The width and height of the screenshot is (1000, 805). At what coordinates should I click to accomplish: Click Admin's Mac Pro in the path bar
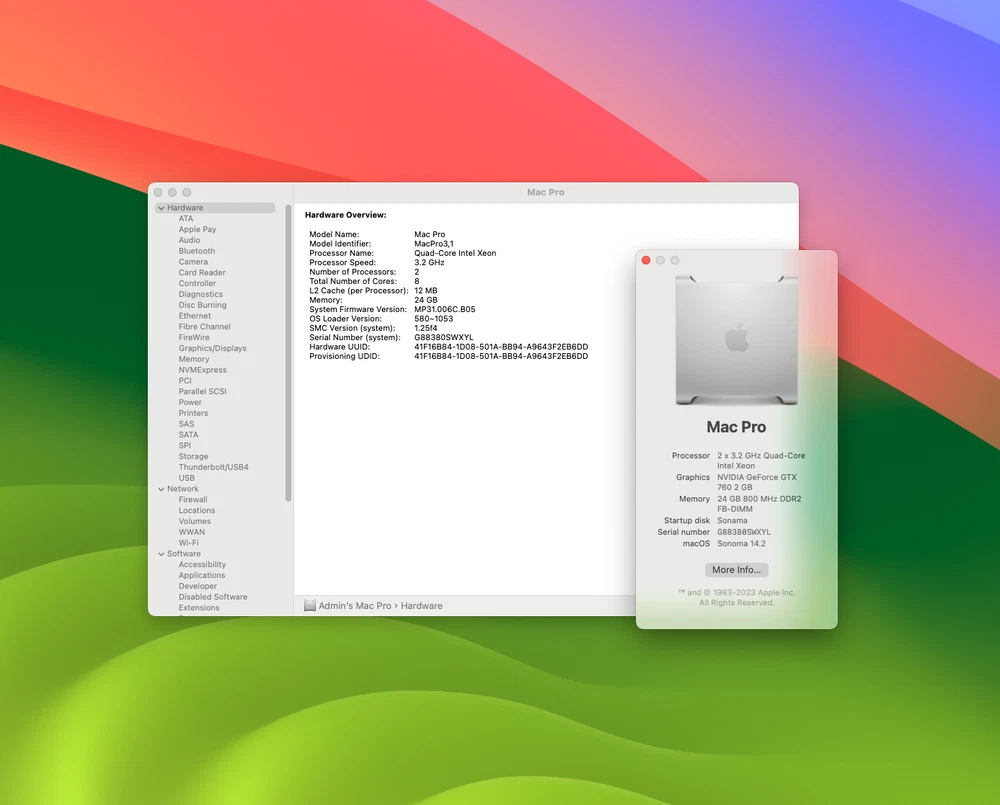pos(355,606)
